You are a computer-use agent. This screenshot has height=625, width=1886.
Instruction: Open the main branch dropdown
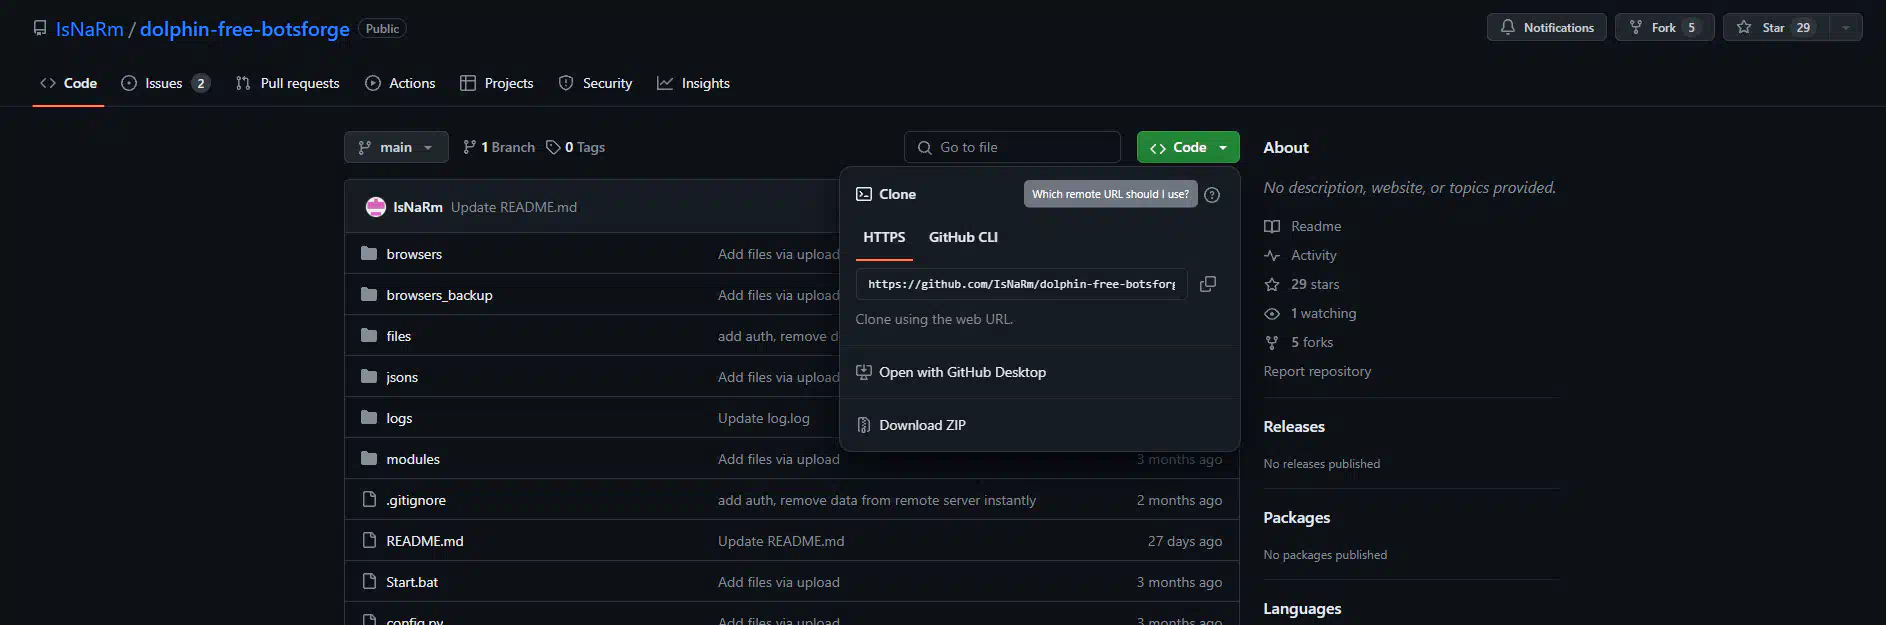click(396, 147)
